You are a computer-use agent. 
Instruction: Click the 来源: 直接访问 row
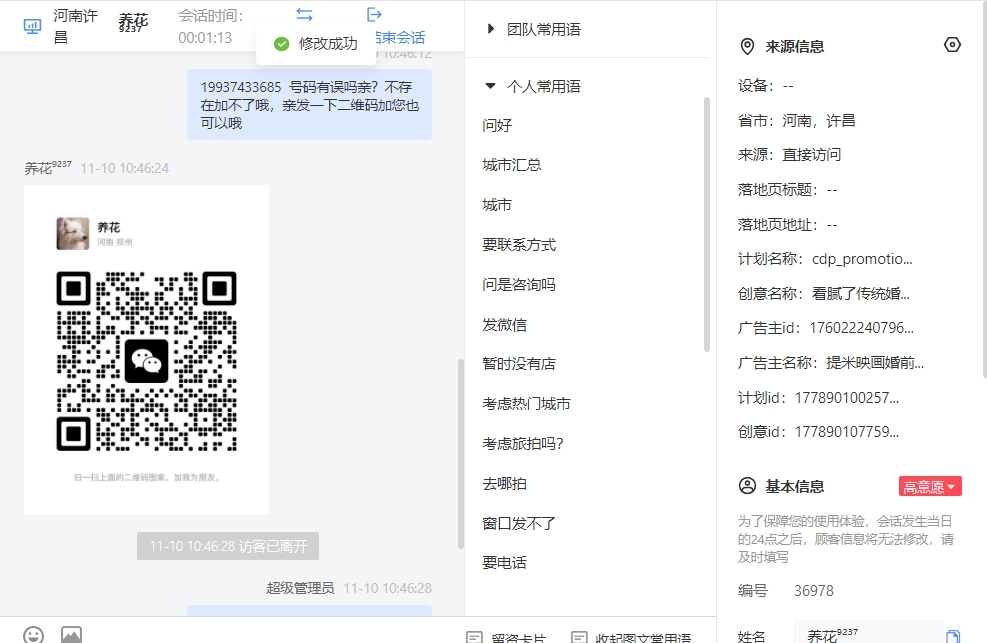point(789,155)
